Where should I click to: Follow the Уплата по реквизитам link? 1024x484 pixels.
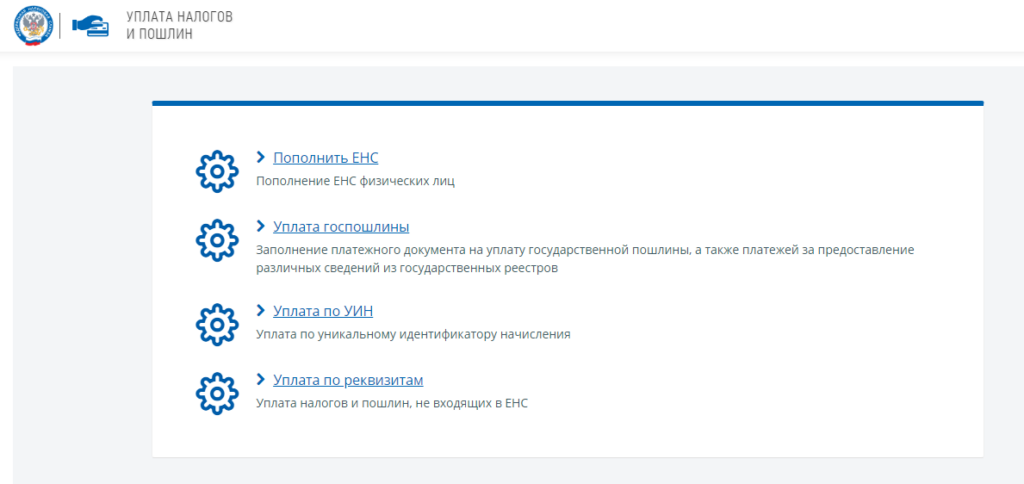tap(348, 380)
